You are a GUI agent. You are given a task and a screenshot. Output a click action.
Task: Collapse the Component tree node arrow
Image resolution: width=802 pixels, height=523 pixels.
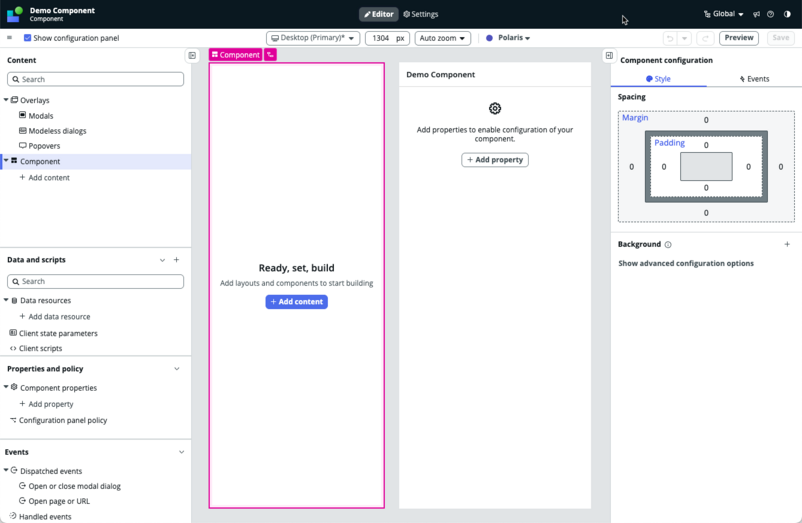(6, 161)
